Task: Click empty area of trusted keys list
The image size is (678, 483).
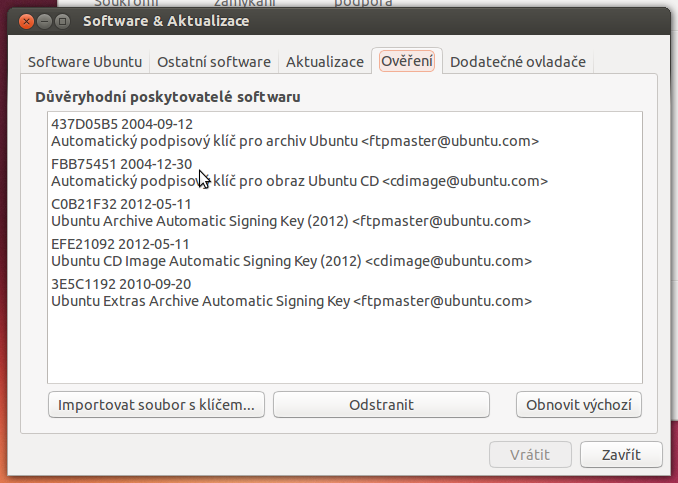Action: [345, 346]
